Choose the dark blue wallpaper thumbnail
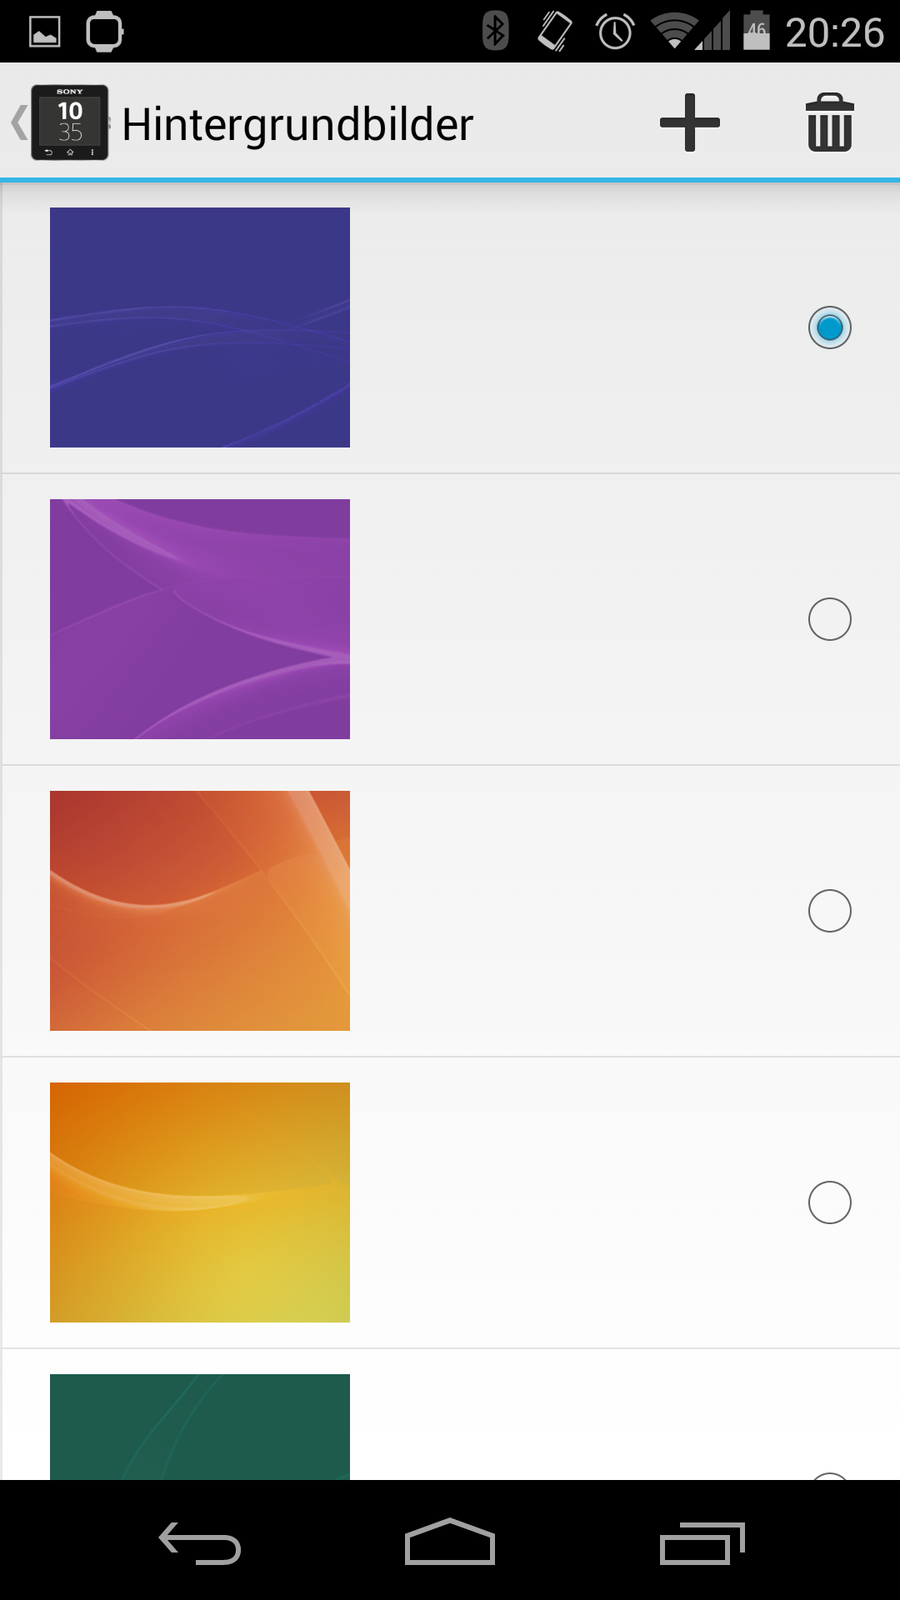Screen dimensions: 900x1600 200,327
